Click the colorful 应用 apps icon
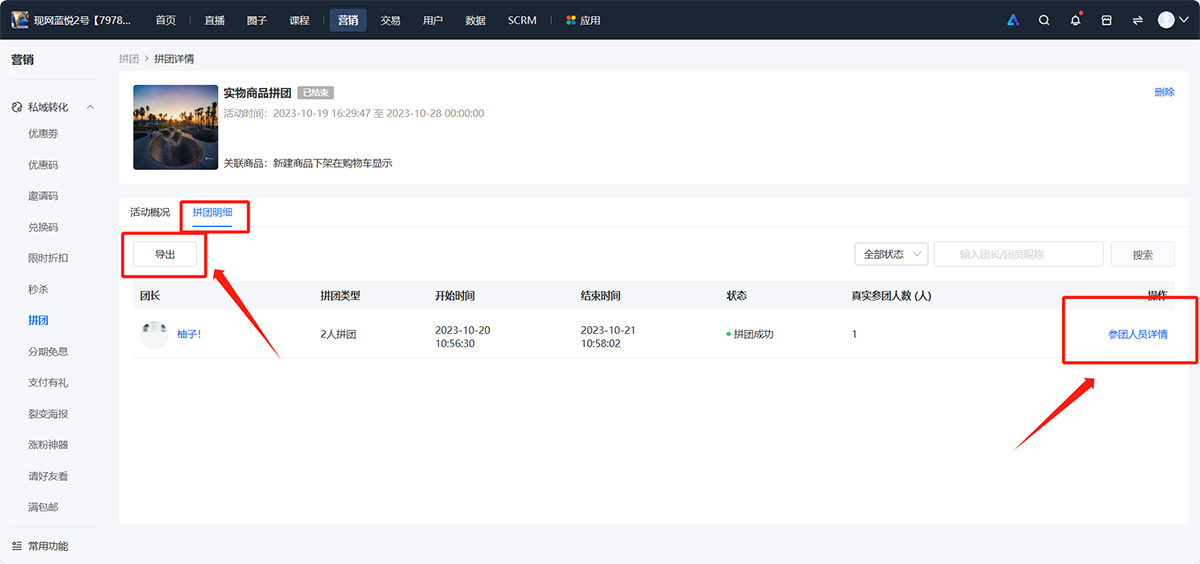The image size is (1200, 564). coord(571,20)
